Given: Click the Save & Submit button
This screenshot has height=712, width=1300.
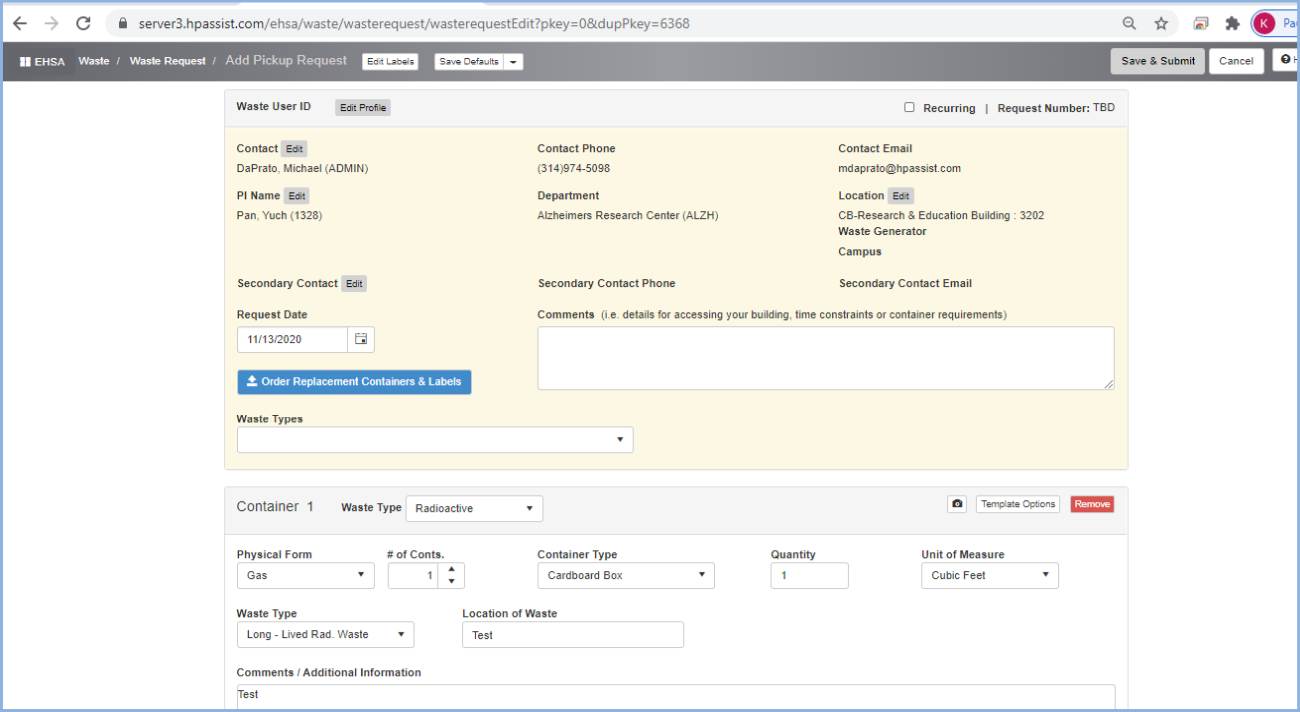Looking at the screenshot, I should (1157, 61).
